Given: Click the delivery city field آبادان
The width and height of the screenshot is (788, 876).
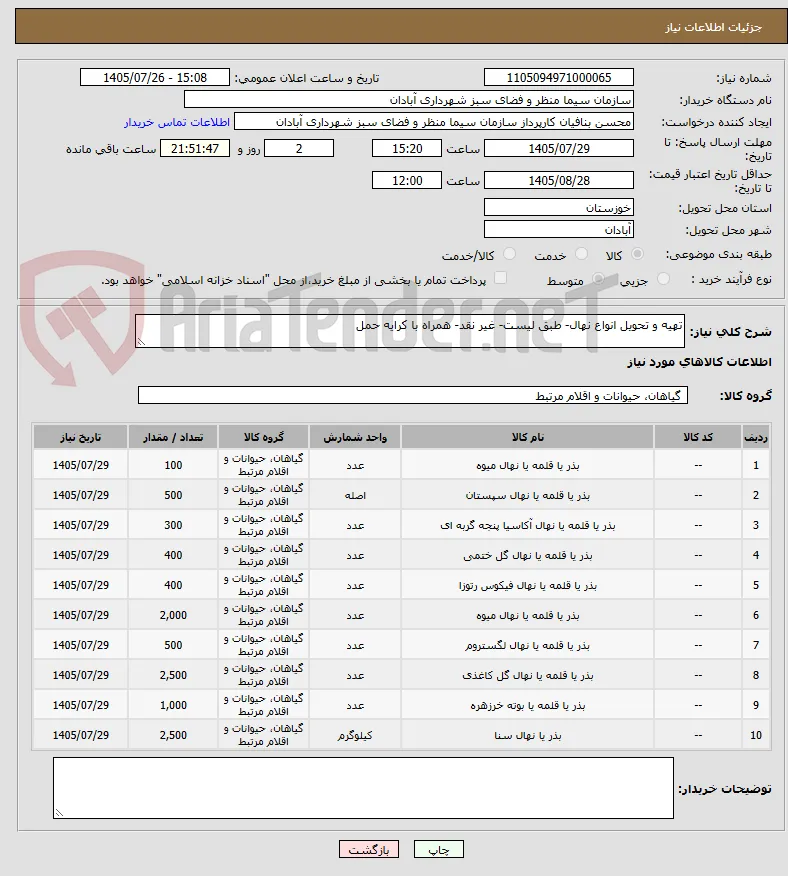Looking at the screenshot, I should (559, 229).
